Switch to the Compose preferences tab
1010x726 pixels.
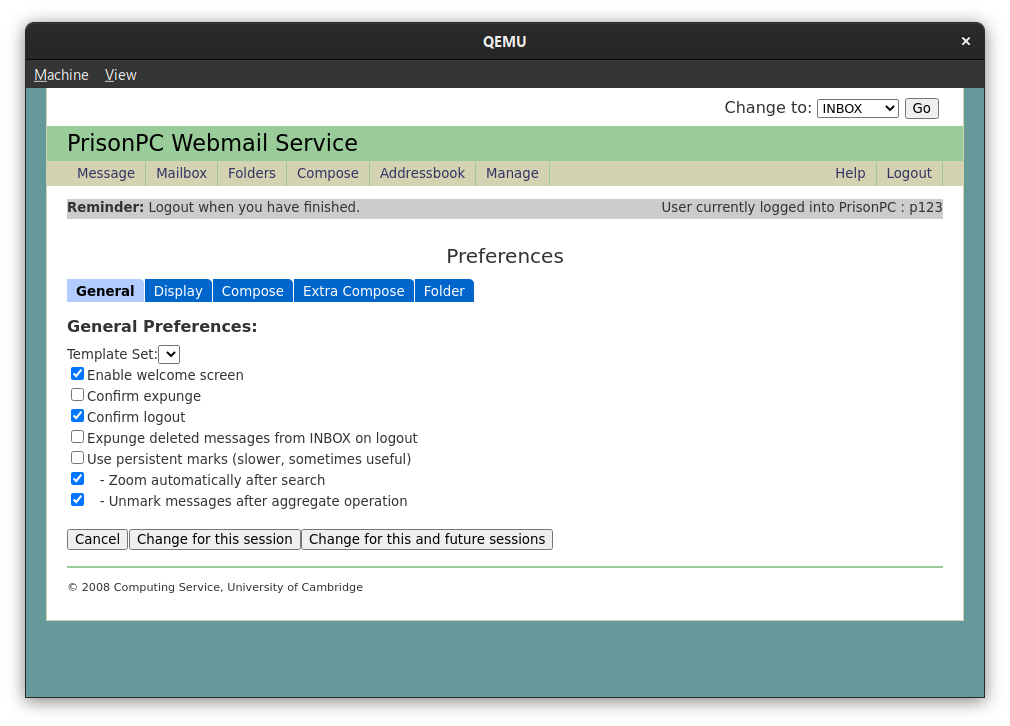pyautogui.click(x=252, y=291)
